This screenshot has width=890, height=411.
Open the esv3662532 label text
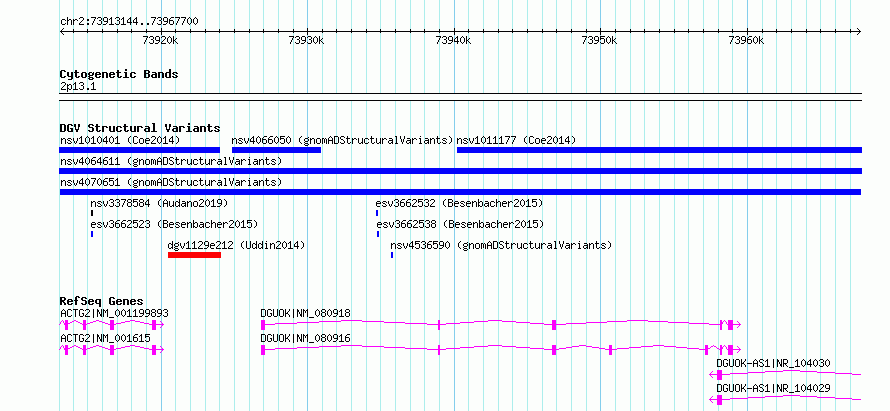tap(459, 203)
